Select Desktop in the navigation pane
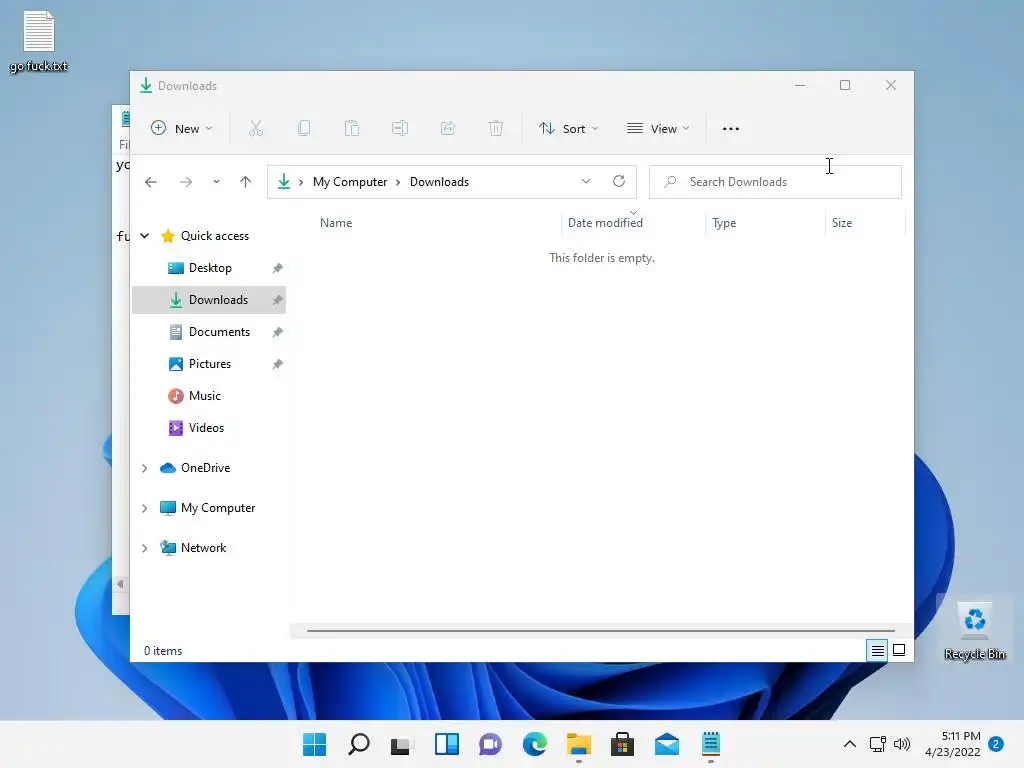Viewport: 1024px width, 768px height. point(210,268)
